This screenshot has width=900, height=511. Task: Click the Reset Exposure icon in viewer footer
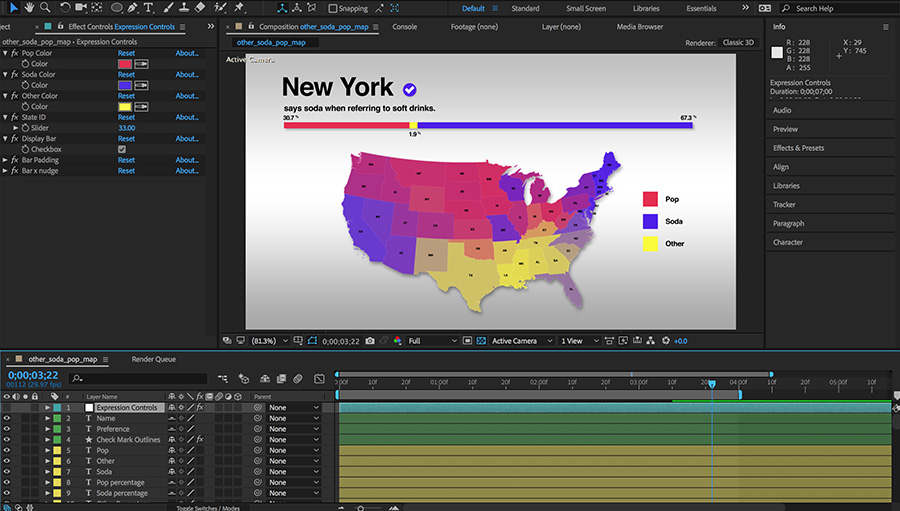pos(666,341)
